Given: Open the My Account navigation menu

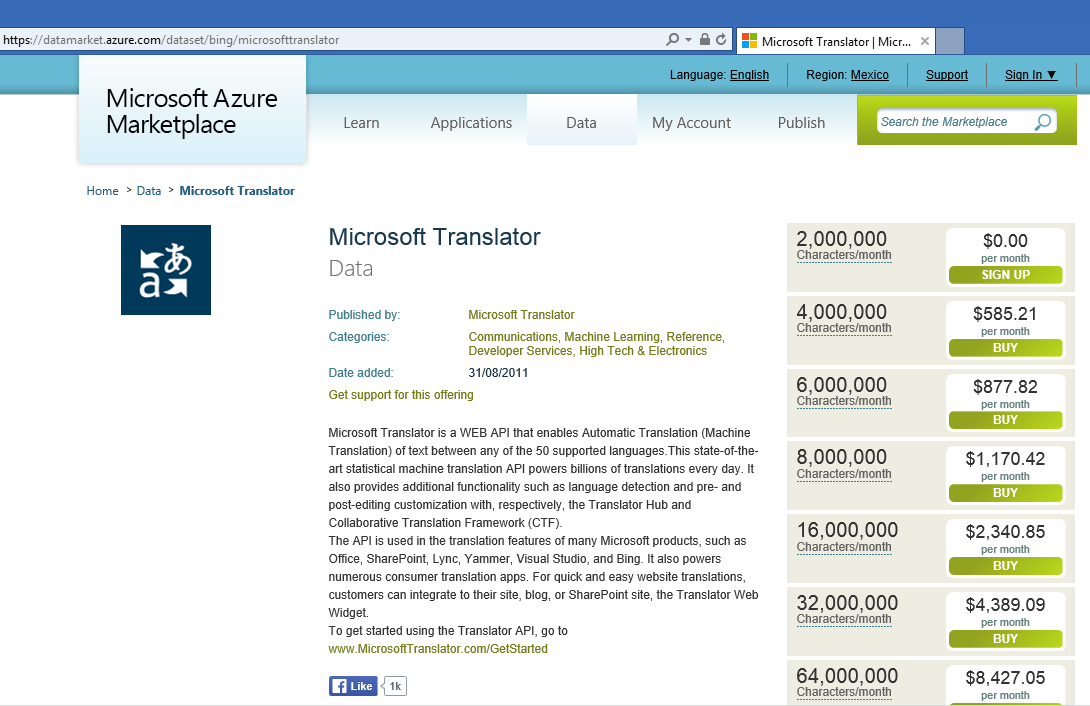Looking at the screenshot, I should pyautogui.click(x=692, y=122).
